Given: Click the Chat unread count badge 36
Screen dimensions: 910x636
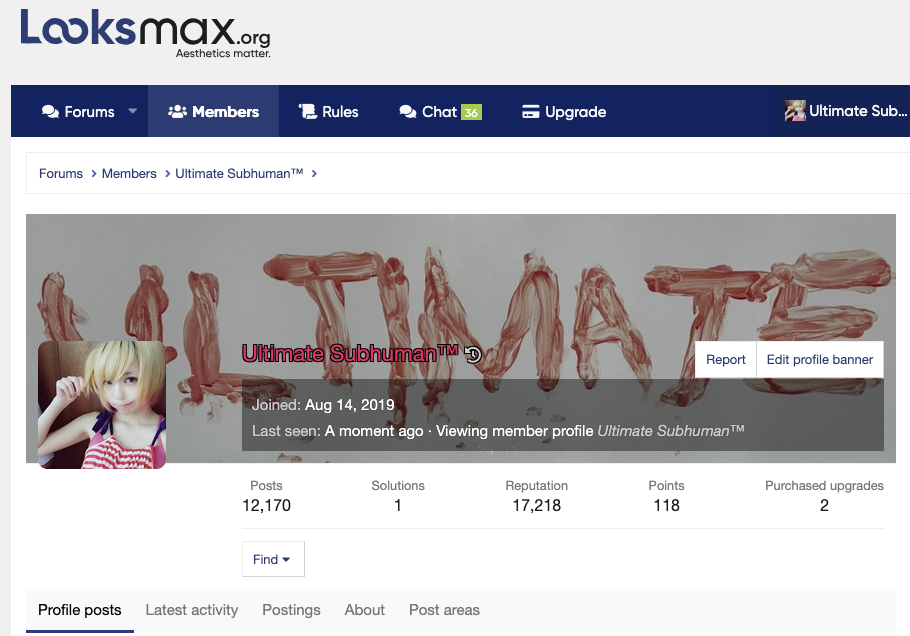Looking at the screenshot, I should (x=471, y=112).
